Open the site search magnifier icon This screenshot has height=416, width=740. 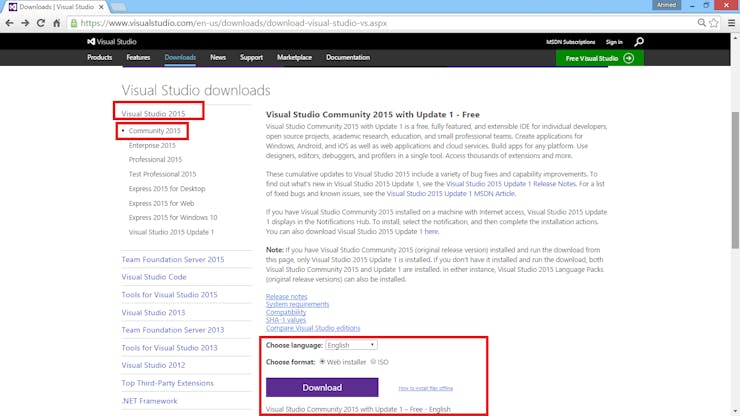(x=639, y=42)
